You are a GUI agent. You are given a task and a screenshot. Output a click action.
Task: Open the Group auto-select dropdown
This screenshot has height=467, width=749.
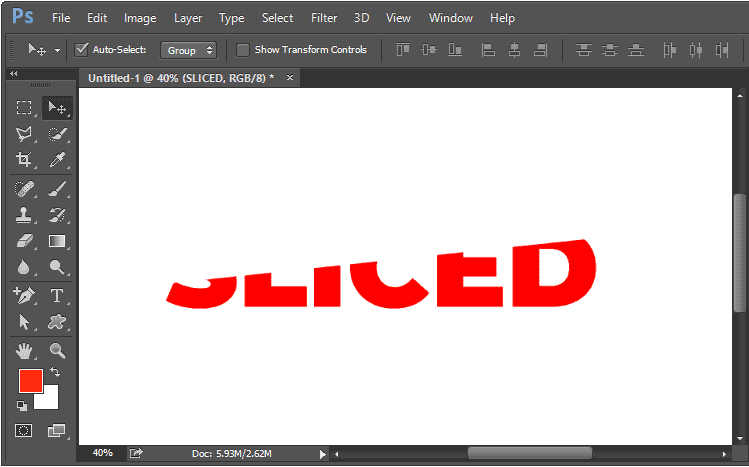click(x=188, y=50)
